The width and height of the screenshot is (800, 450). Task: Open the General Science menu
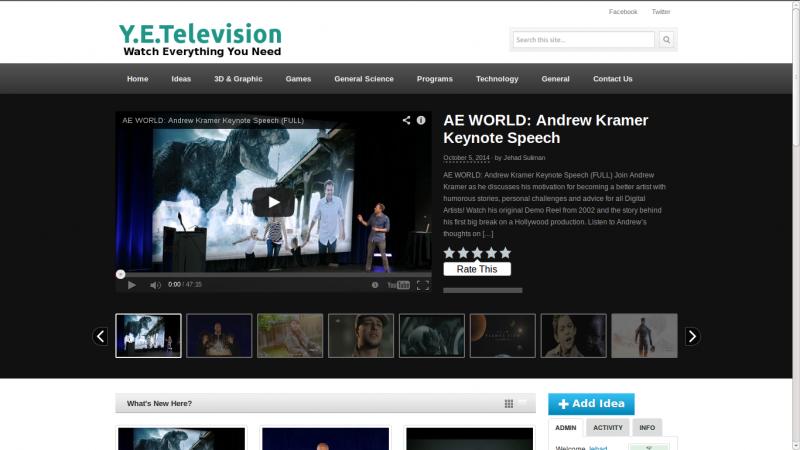tap(364, 79)
